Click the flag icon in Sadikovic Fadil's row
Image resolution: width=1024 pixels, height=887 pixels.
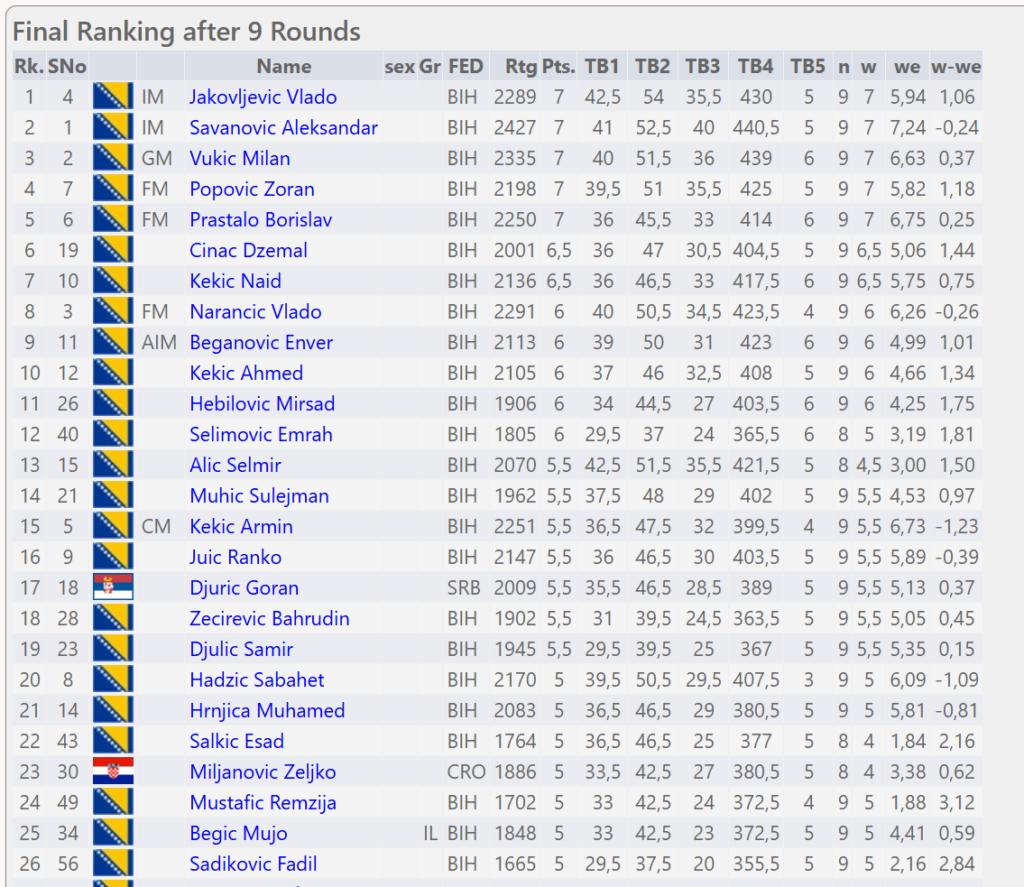tap(113, 864)
